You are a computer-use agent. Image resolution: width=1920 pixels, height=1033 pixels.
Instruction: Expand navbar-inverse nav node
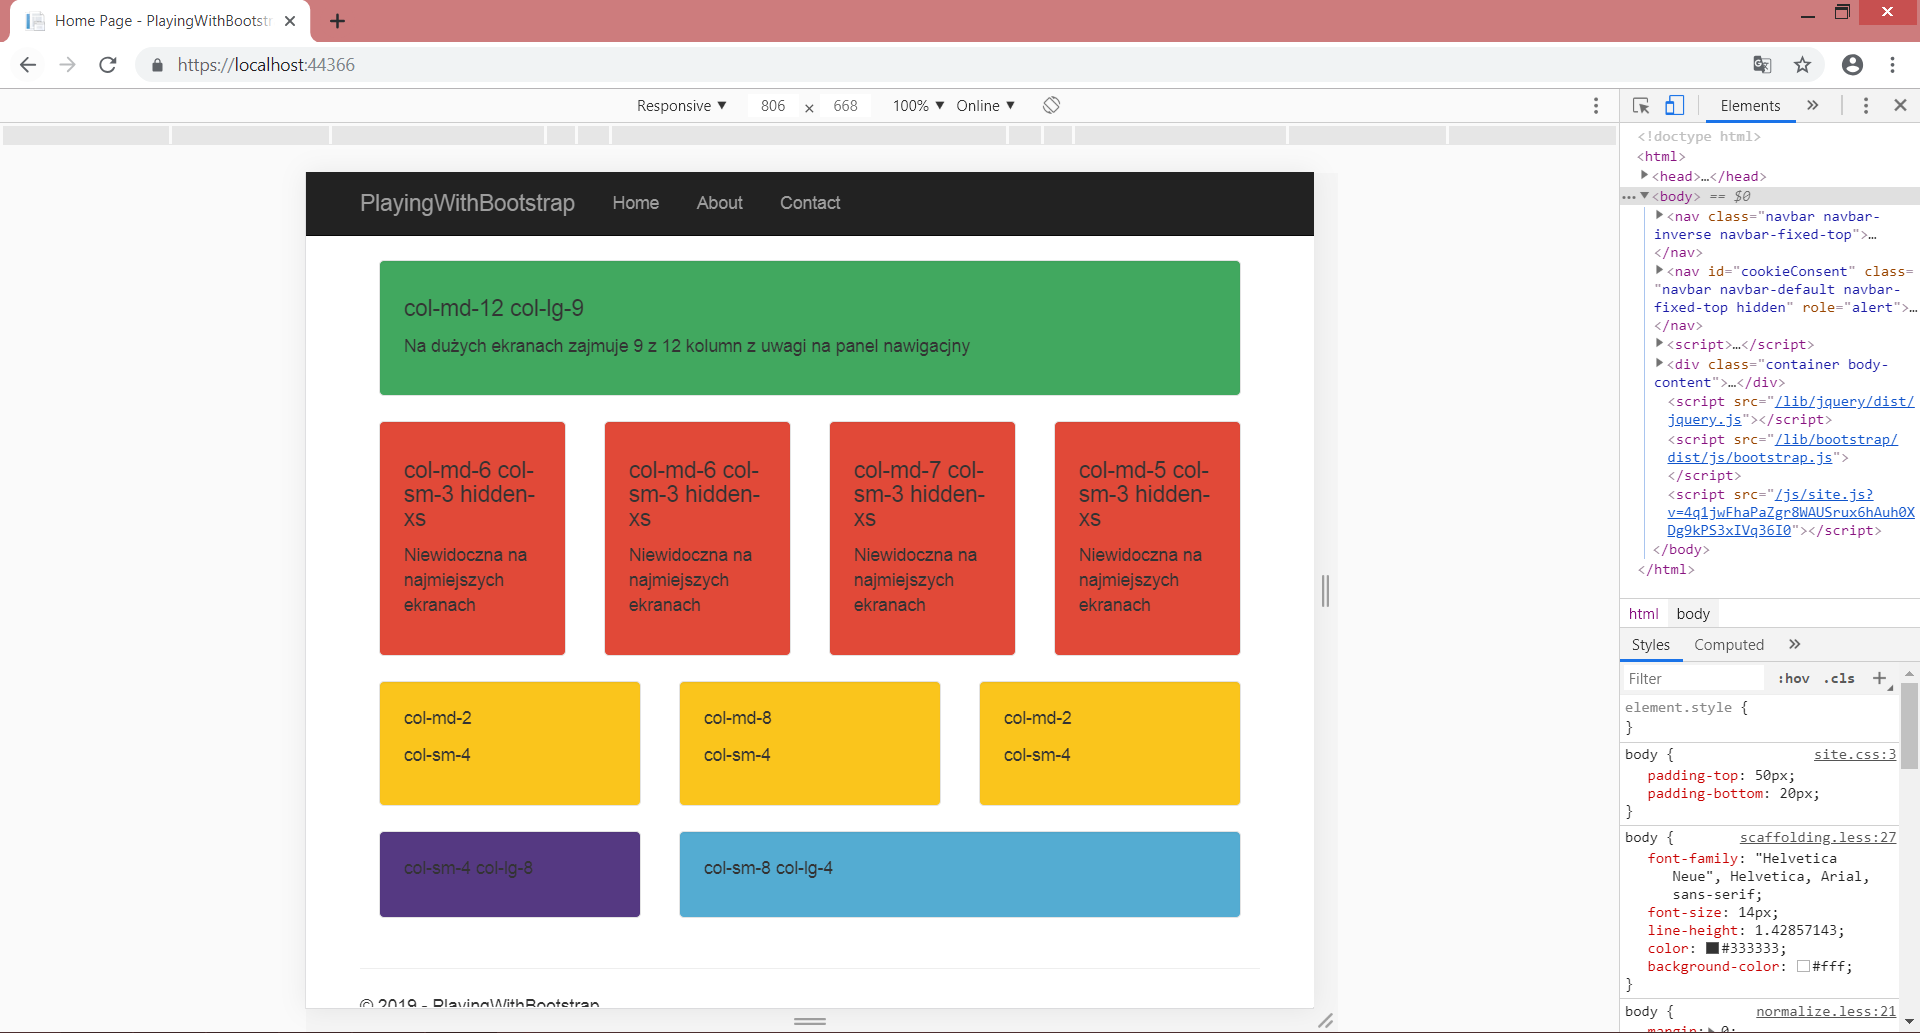pyautogui.click(x=1659, y=216)
